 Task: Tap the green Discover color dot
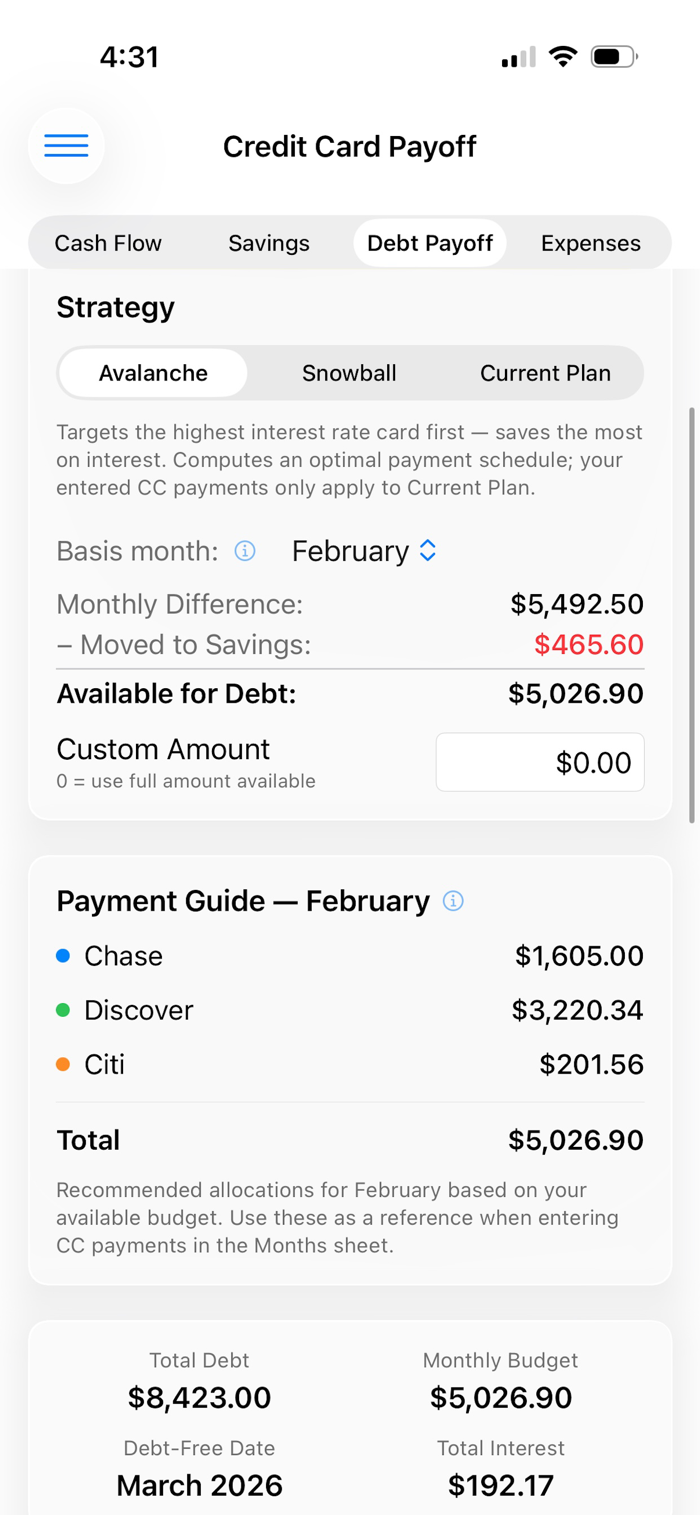pyautogui.click(x=63, y=1010)
